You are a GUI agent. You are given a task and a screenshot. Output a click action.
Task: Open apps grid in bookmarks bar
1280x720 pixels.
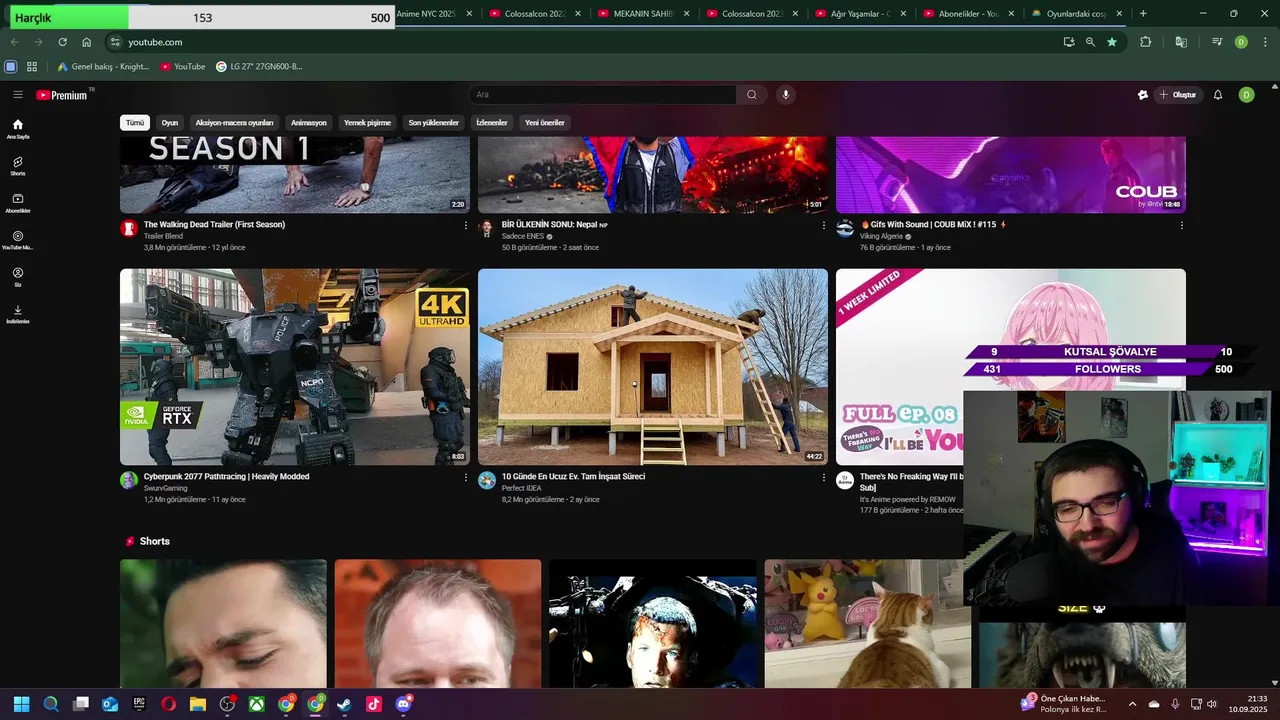[x=32, y=67]
